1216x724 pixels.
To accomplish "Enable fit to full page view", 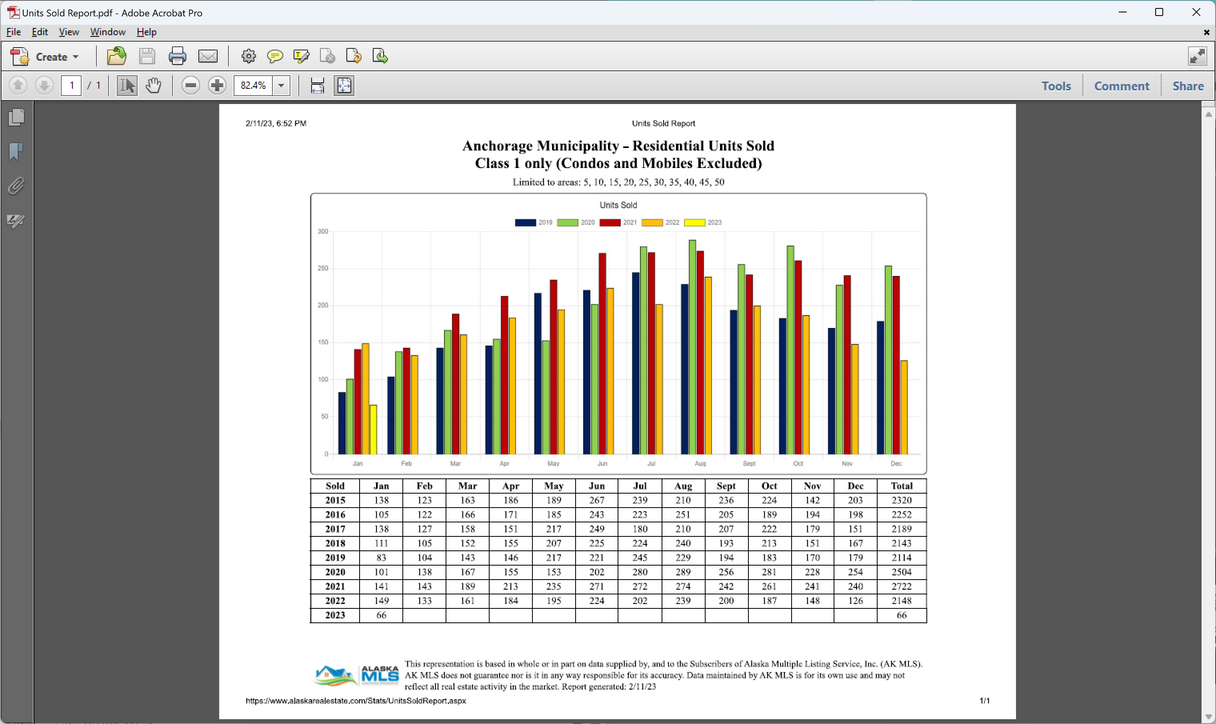I will coord(344,86).
